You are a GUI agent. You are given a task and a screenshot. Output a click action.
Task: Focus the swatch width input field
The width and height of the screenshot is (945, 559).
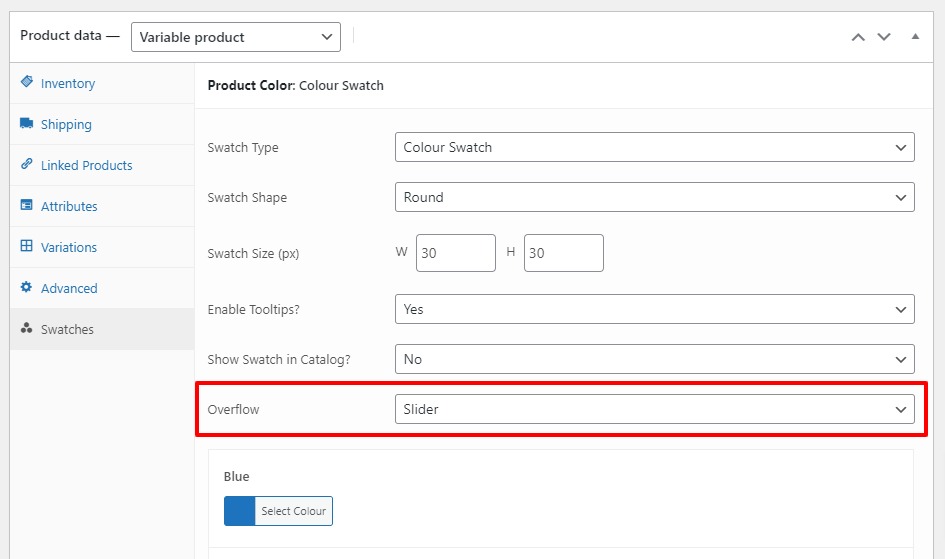point(456,253)
